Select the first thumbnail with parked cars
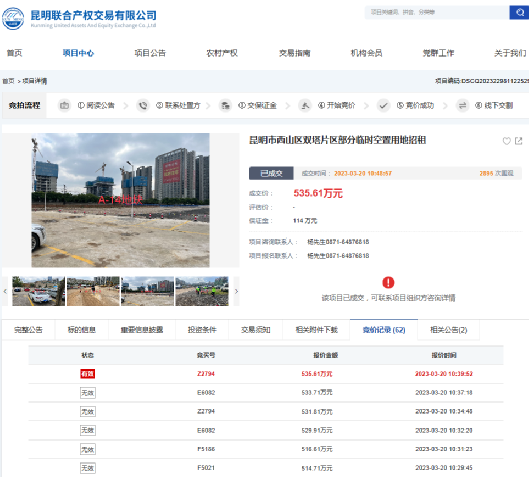This screenshot has height=477, width=529. [38, 291]
